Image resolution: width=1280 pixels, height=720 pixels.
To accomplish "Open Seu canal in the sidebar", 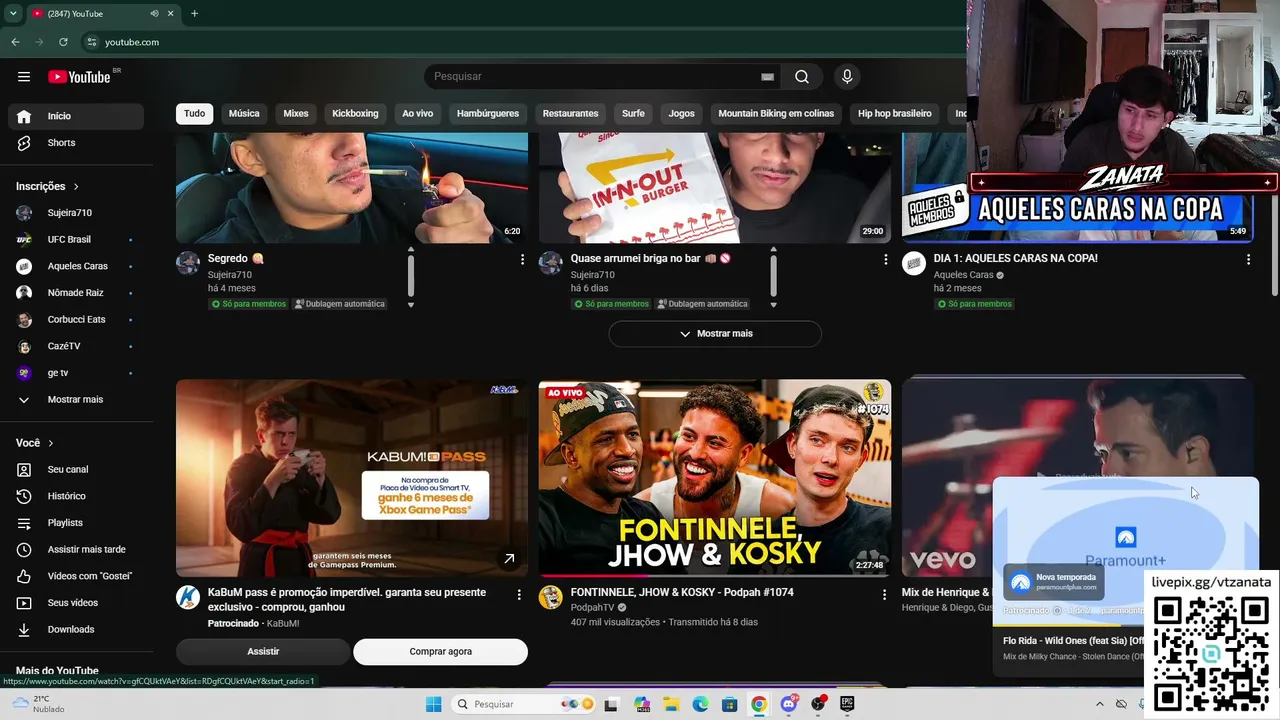I will click(76, 469).
